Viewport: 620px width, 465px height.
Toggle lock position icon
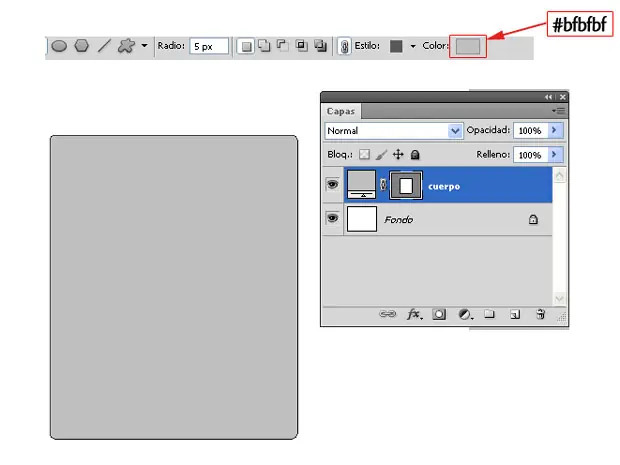(398, 155)
